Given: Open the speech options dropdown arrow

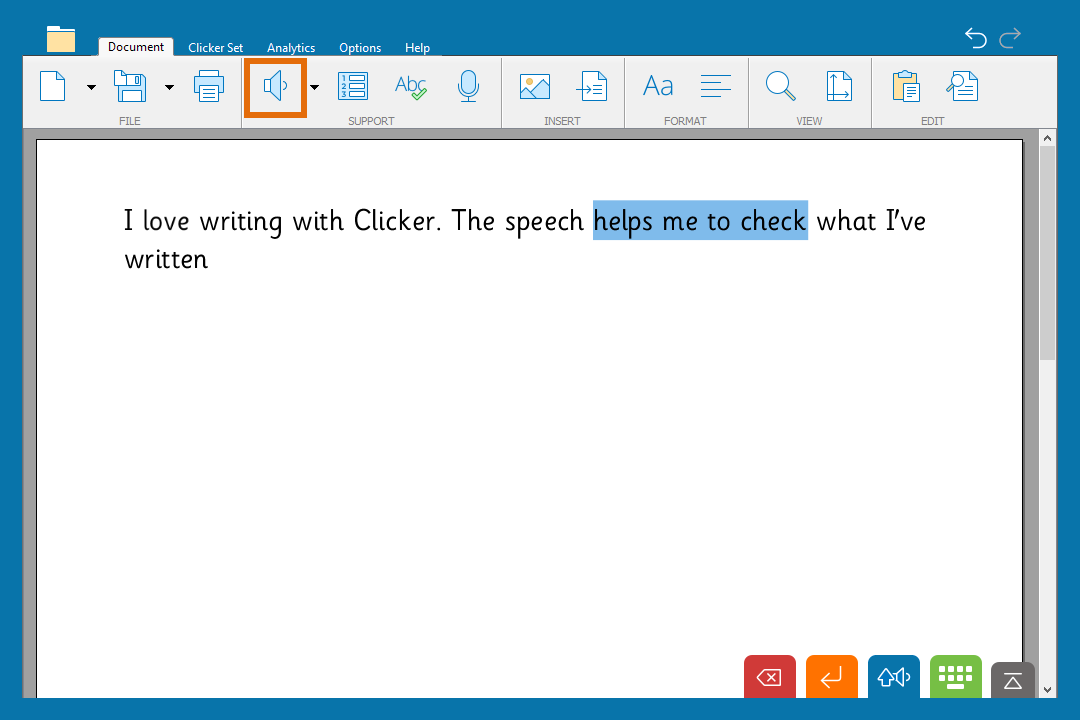Looking at the screenshot, I should (314, 88).
